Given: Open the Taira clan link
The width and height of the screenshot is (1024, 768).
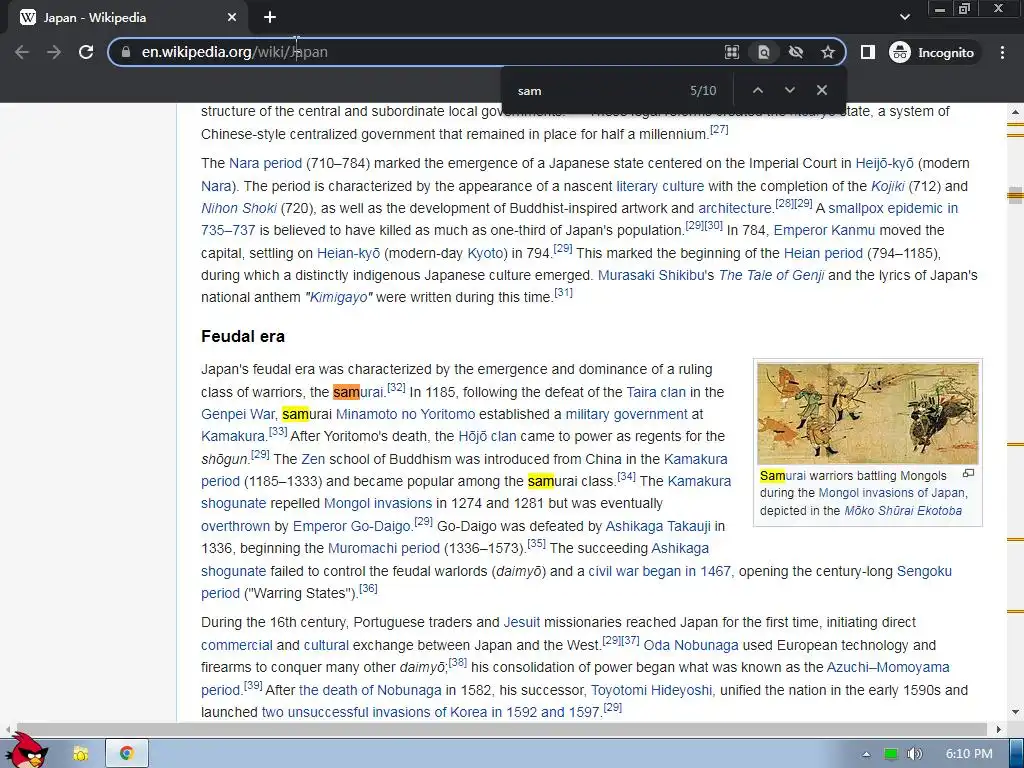Looking at the screenshot, I should pyautogui.click(x=656, y=392).
